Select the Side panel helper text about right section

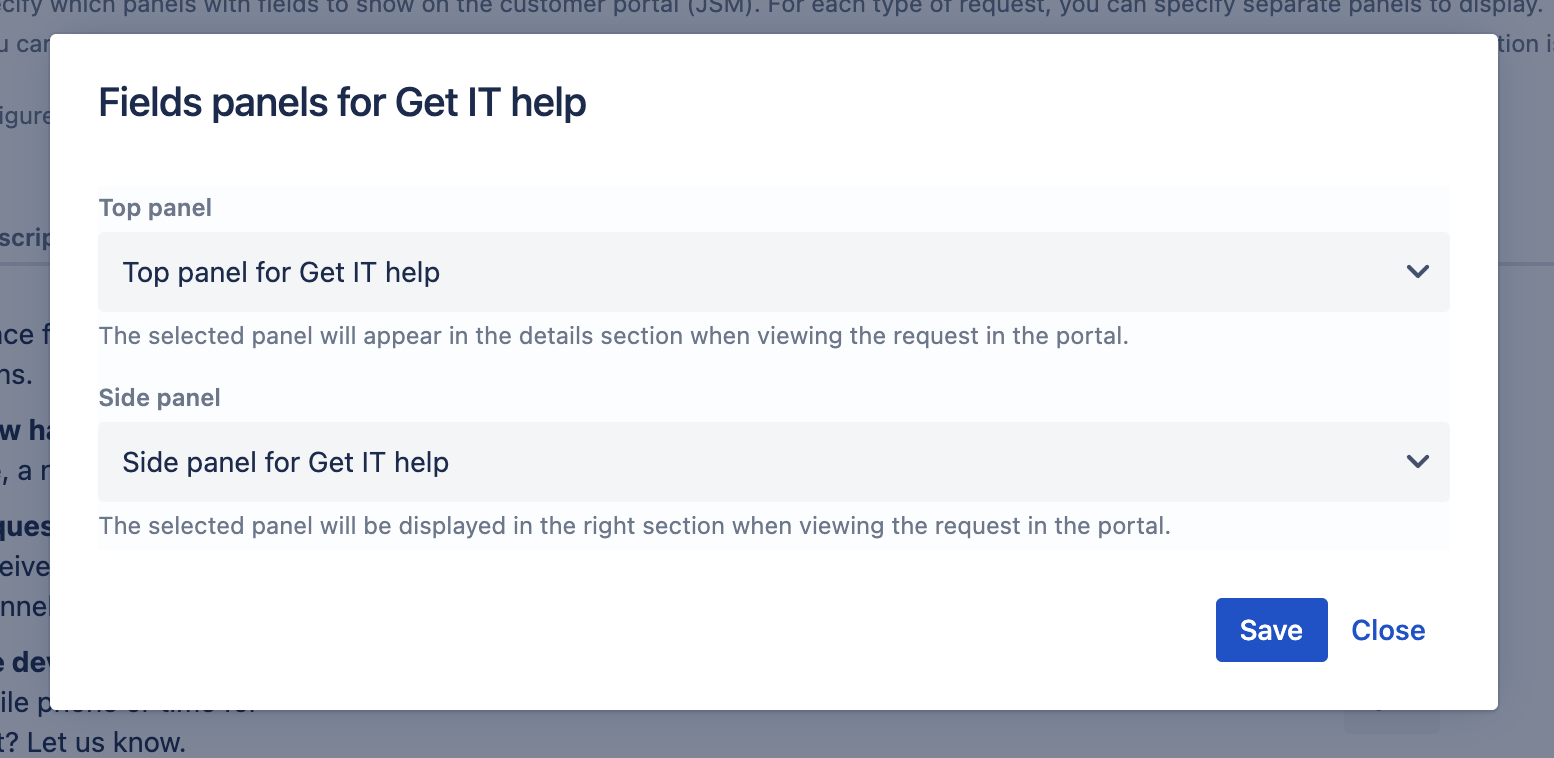click(634, 526)
